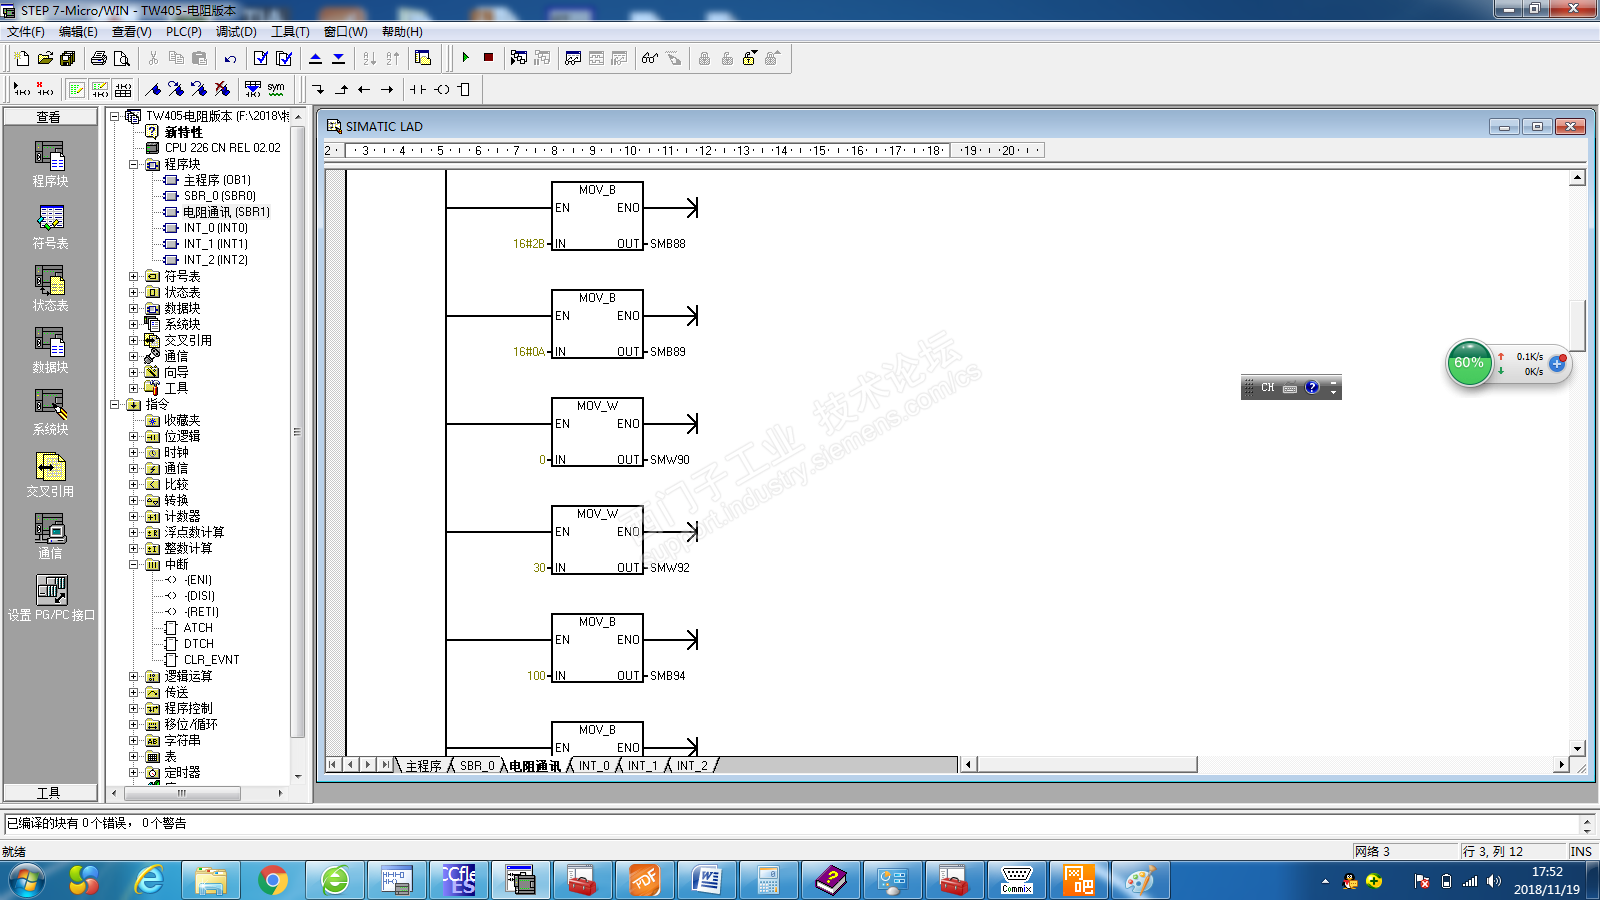Expand the 传送 instruction folder
This screenshot has width=1600, height=900.
(x=134, y=692)
